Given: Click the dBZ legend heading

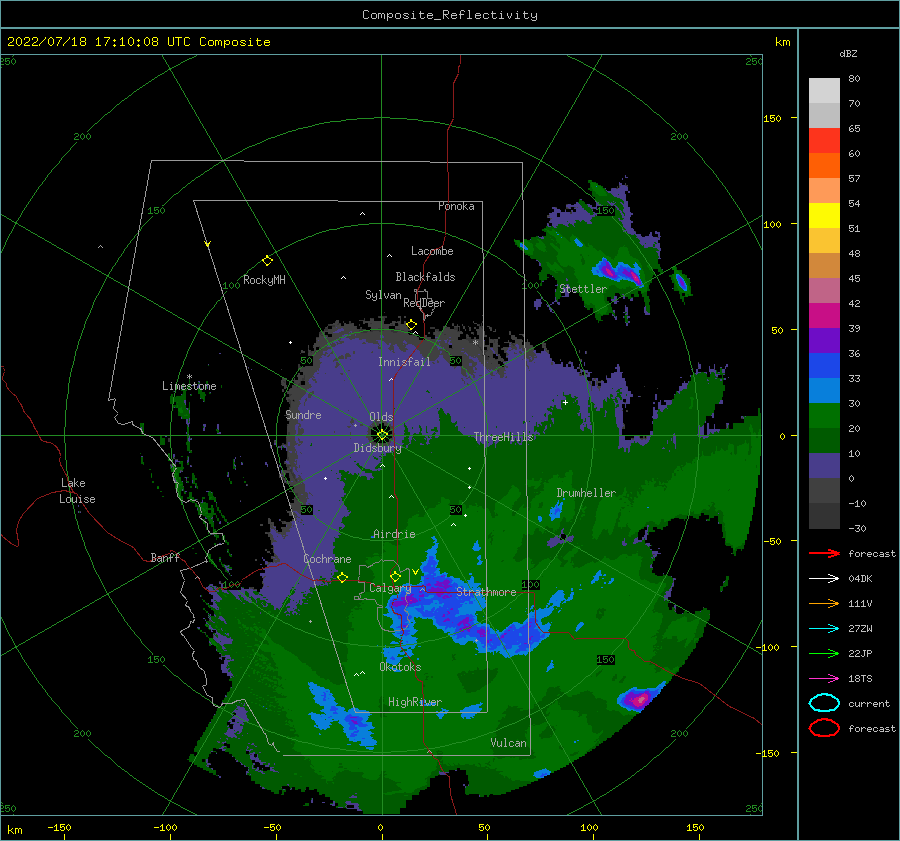Looking at the screenshot, I should pyautogui.click(x=848, y=53).
